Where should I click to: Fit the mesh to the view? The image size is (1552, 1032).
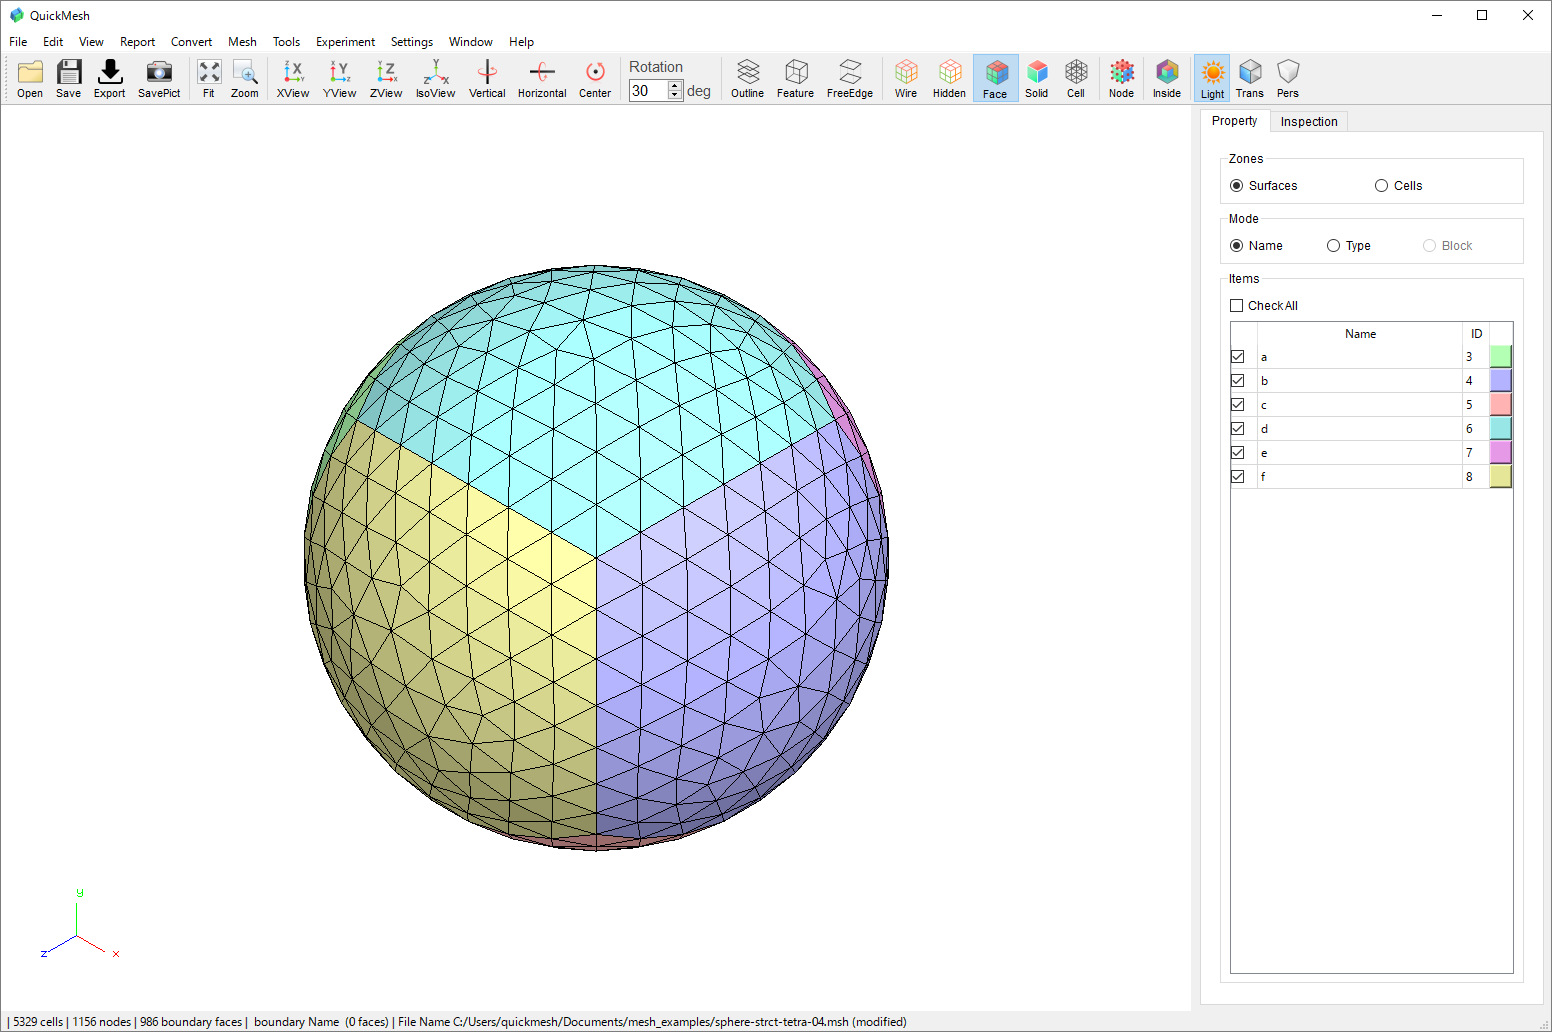(209, 78)
